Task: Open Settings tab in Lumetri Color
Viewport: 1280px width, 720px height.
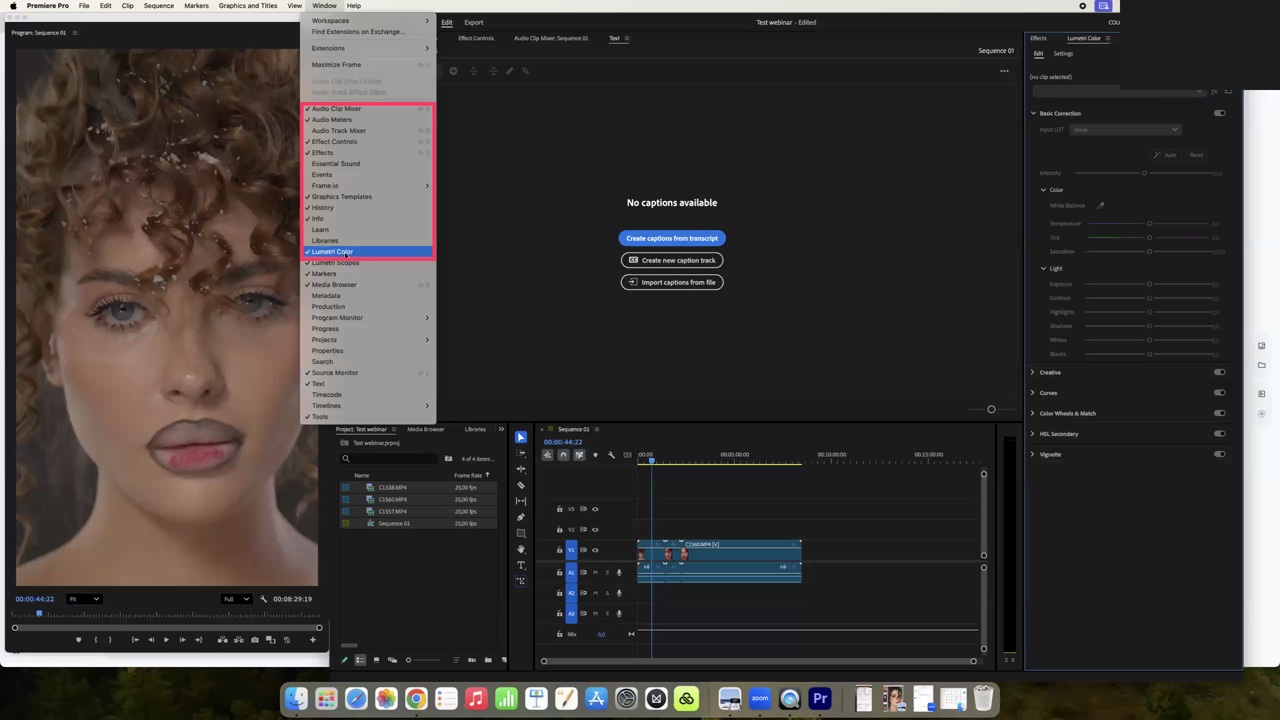Action: coord(1063,54)
